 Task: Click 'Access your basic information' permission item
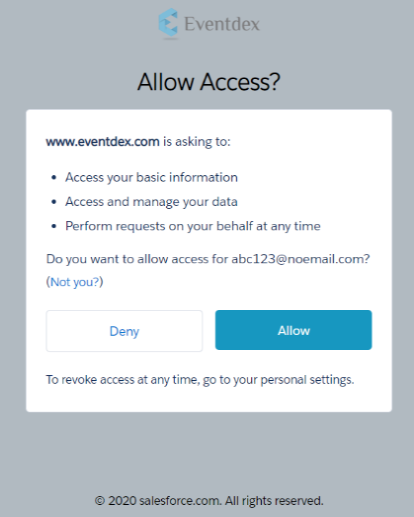(151, 177)
